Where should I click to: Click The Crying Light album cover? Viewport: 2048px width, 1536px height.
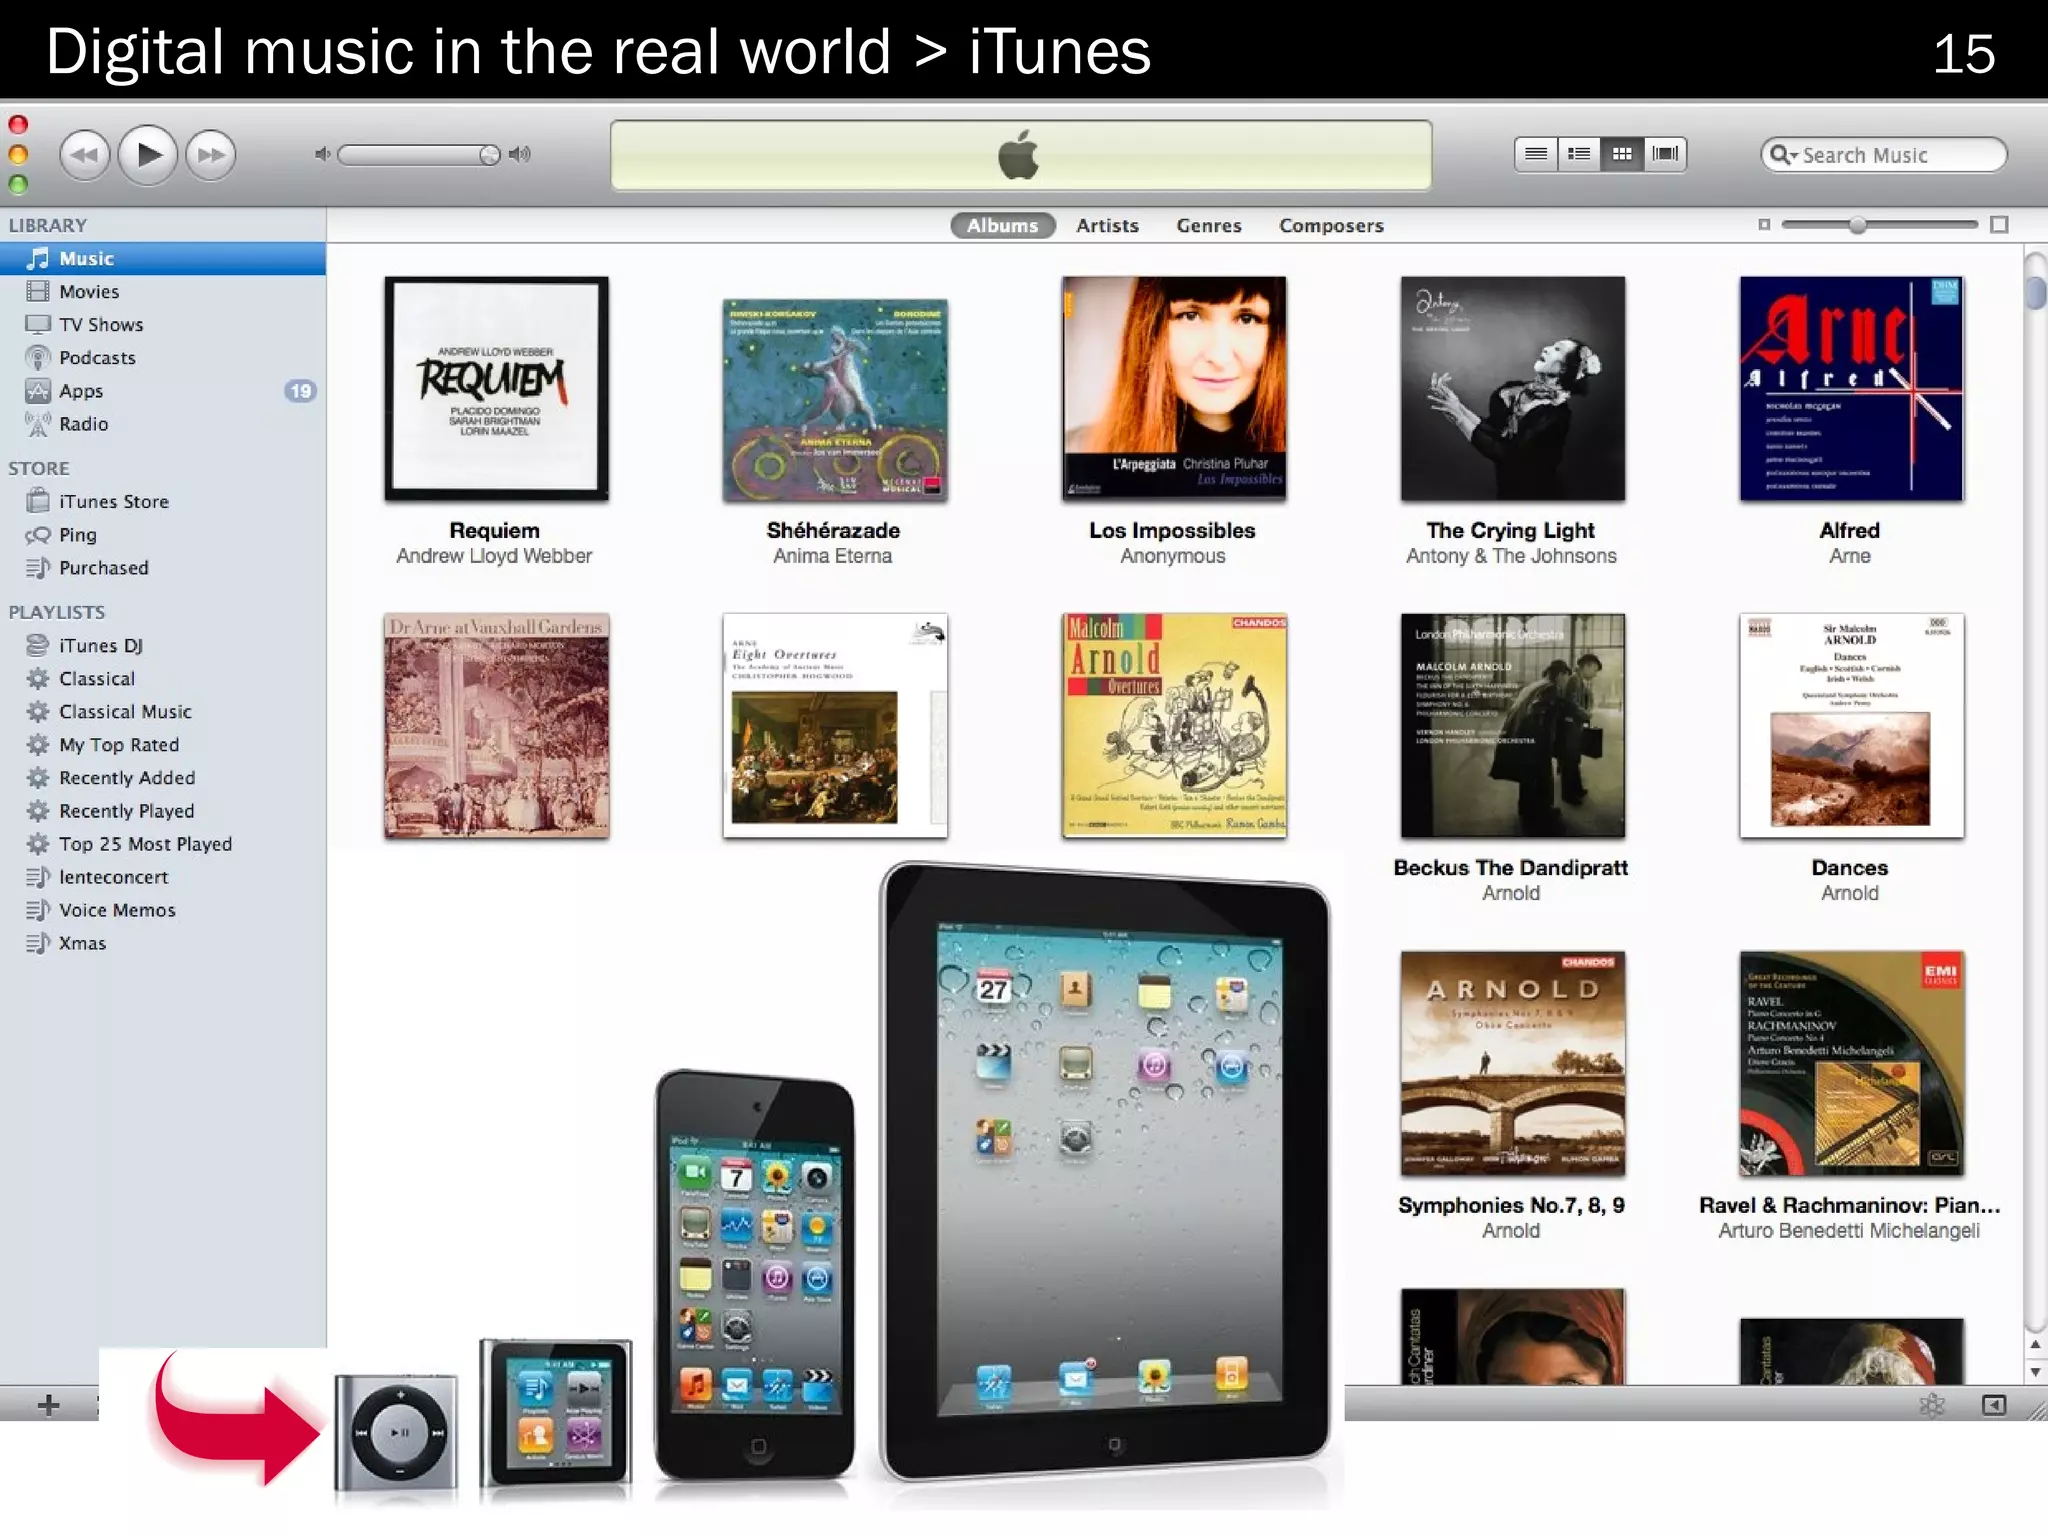point(1513,389)
